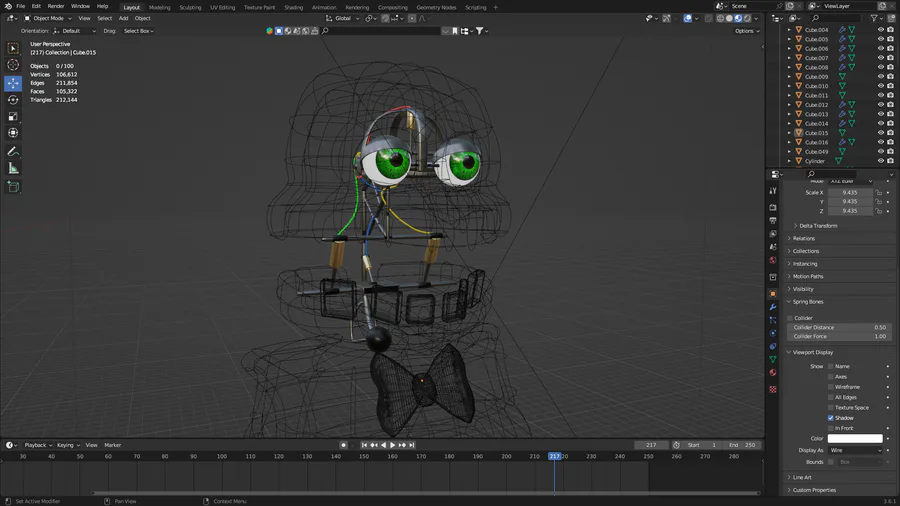Viewport: 900px width, 506px height.
Task: Open the viewport Add menu
Action: point(123,18)
